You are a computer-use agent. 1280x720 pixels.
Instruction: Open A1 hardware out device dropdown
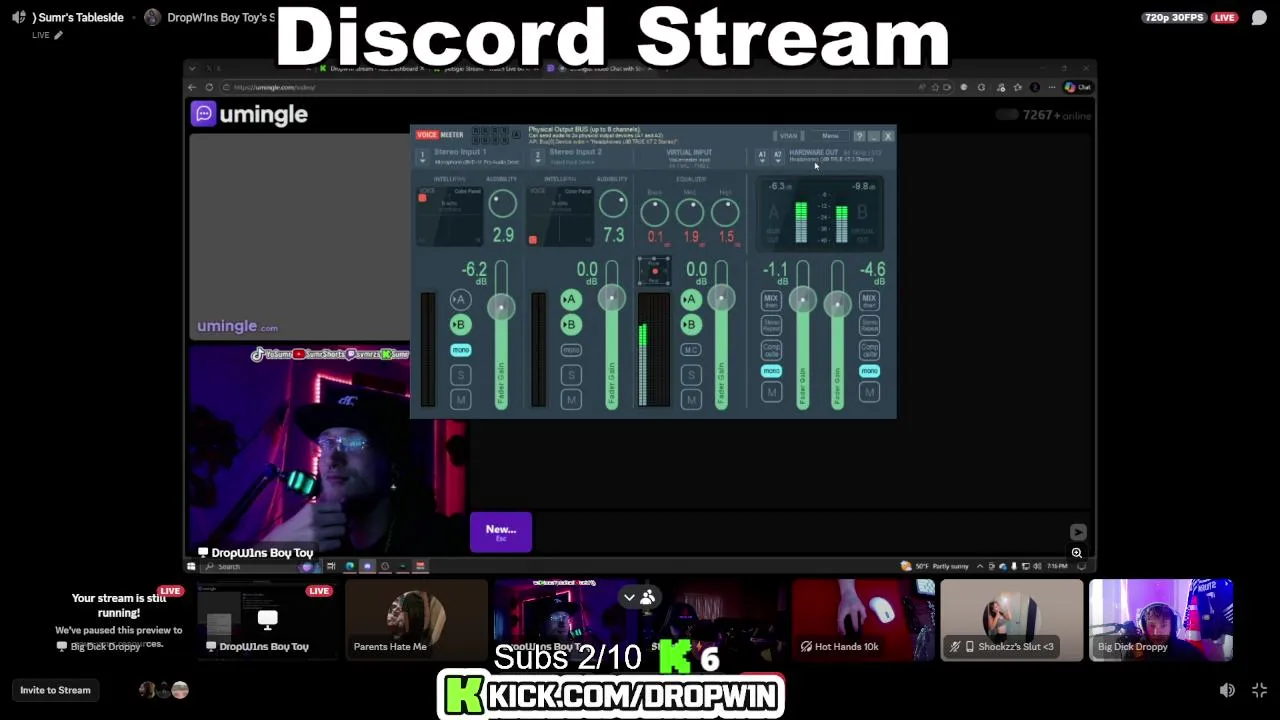(x=761, y=156)
